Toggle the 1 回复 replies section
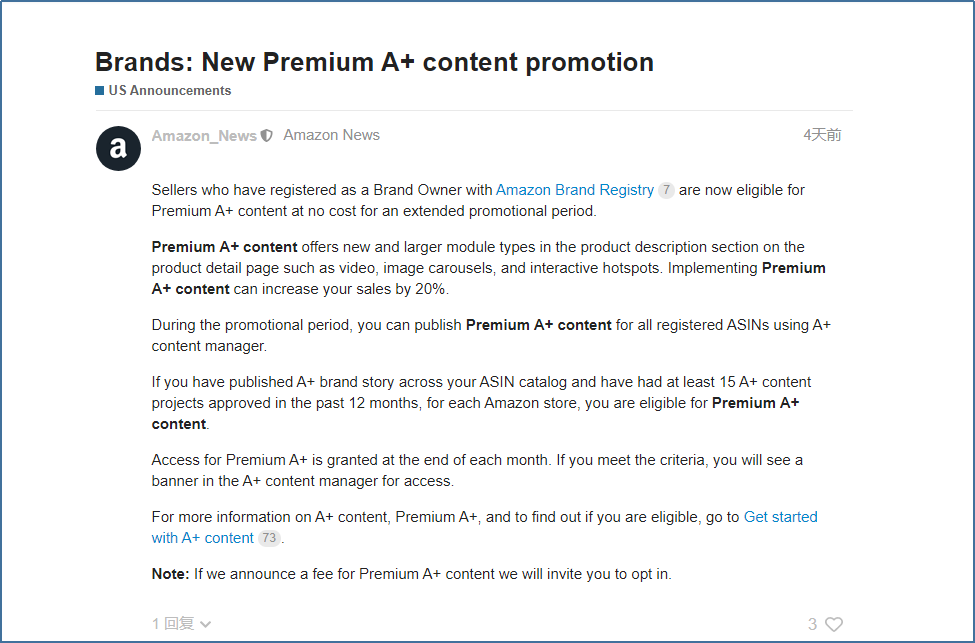The height and width of the screenshot is (643, 975). (x=174, y=623)
